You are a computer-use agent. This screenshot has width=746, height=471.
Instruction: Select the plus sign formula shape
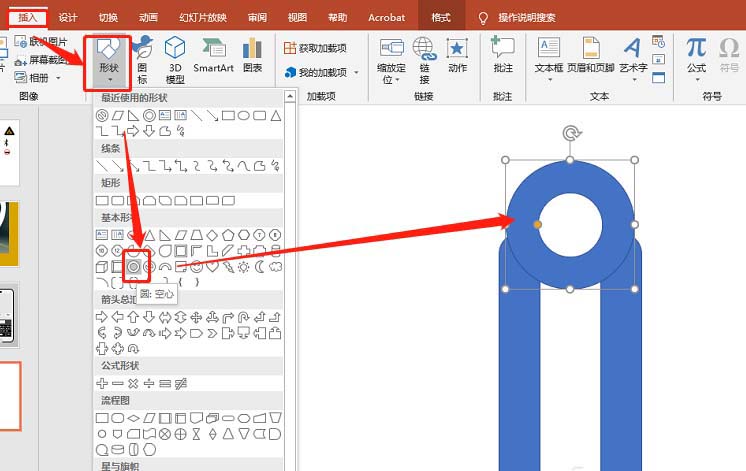tap(101, 383)
